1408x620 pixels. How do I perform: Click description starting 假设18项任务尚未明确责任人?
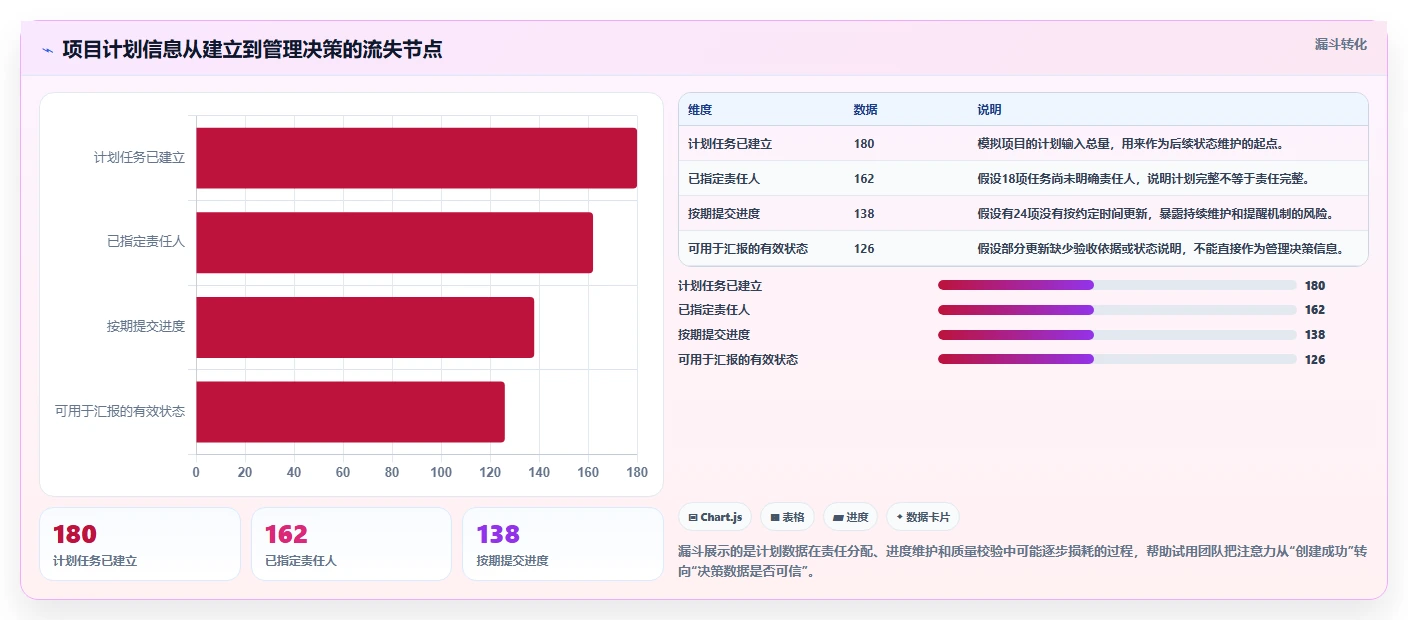pyautogui.click(x=1144, y=179)
